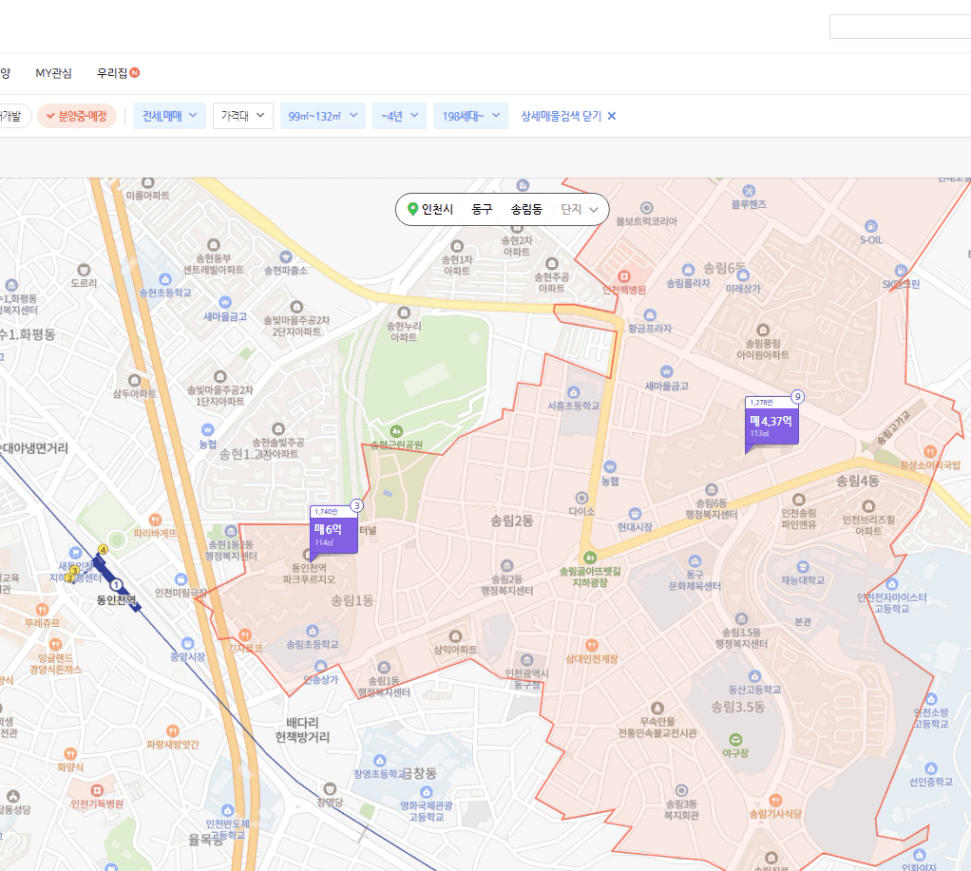Image resolution: width=971 pixels, height=871 pixels.
Task: Click the 현대시장 market icon
Action: pyautogui.click(x=634, y=513)
